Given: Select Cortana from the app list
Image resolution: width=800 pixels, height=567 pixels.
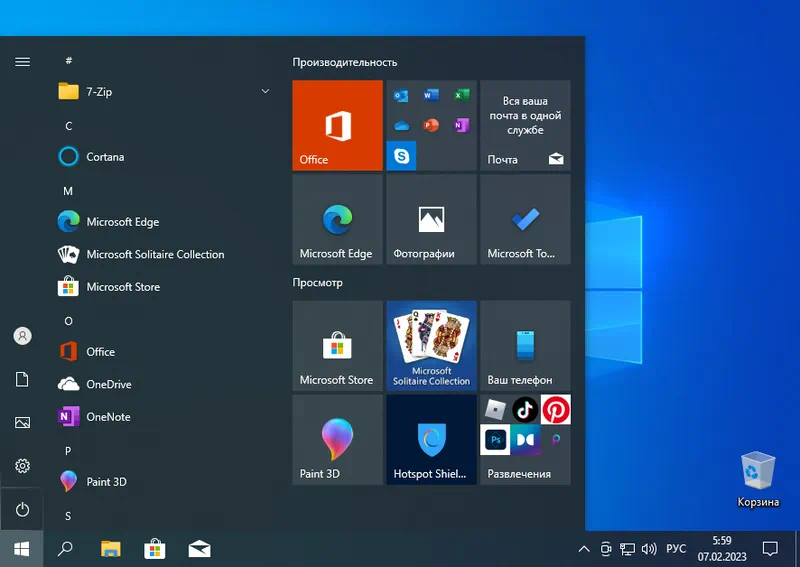Looking at the screenshot, I should pyautogui.click(x=105, y=157).
